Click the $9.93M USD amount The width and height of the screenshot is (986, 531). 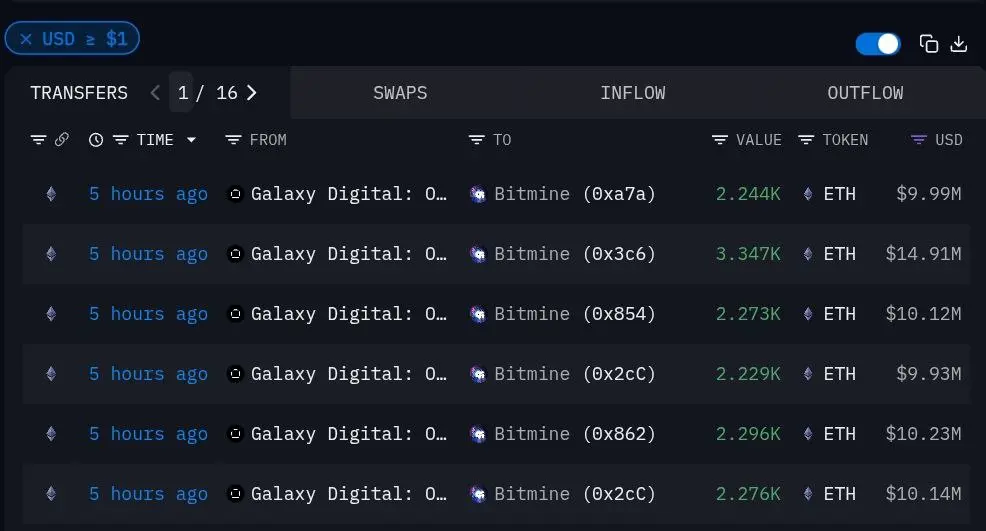pos(929,374)
